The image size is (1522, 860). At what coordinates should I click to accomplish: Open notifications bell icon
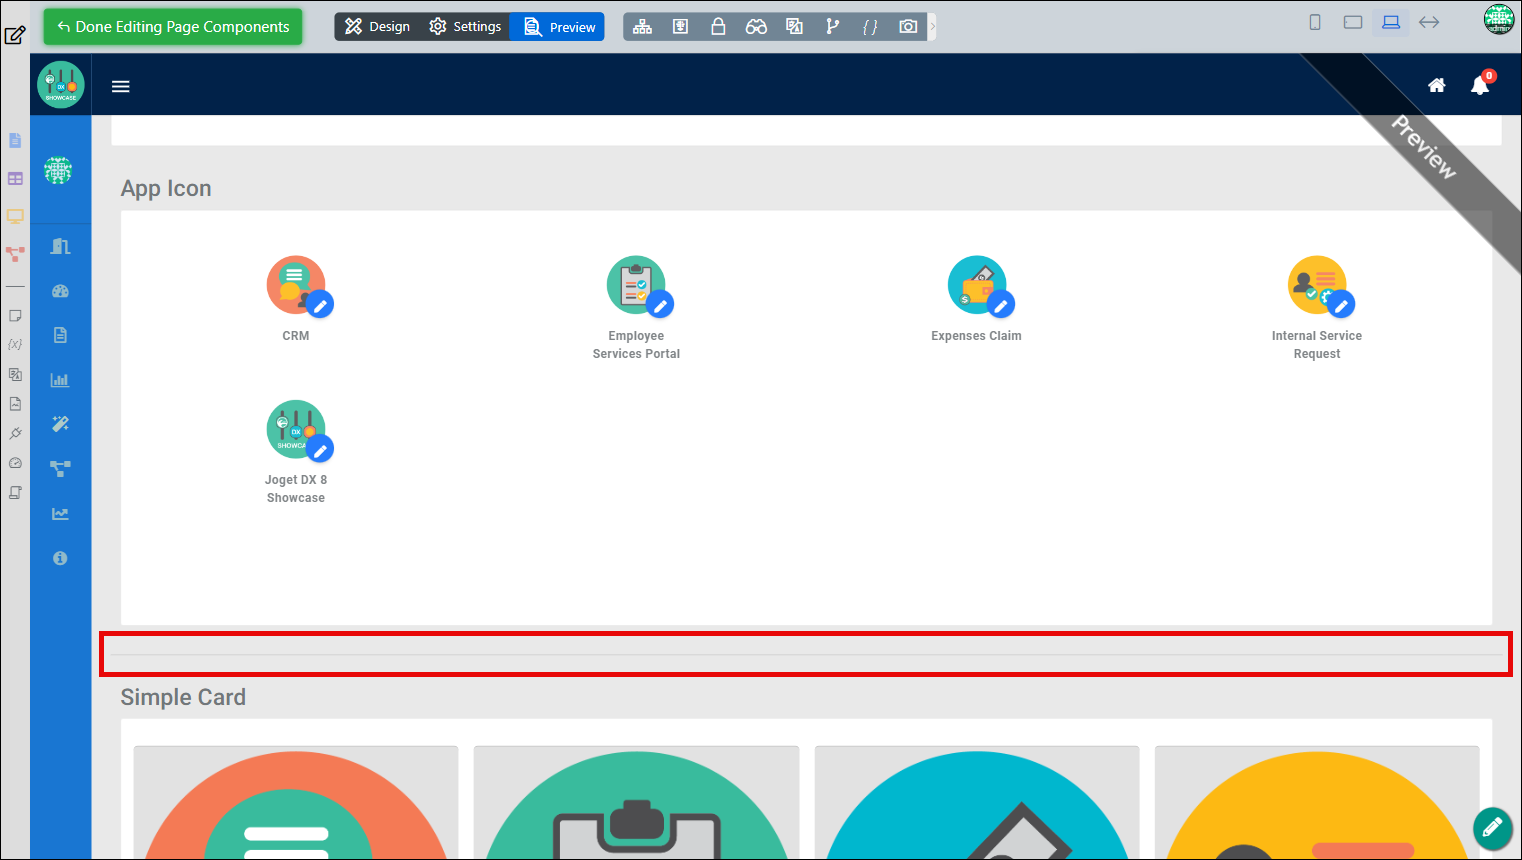(x=1481, y=85)
